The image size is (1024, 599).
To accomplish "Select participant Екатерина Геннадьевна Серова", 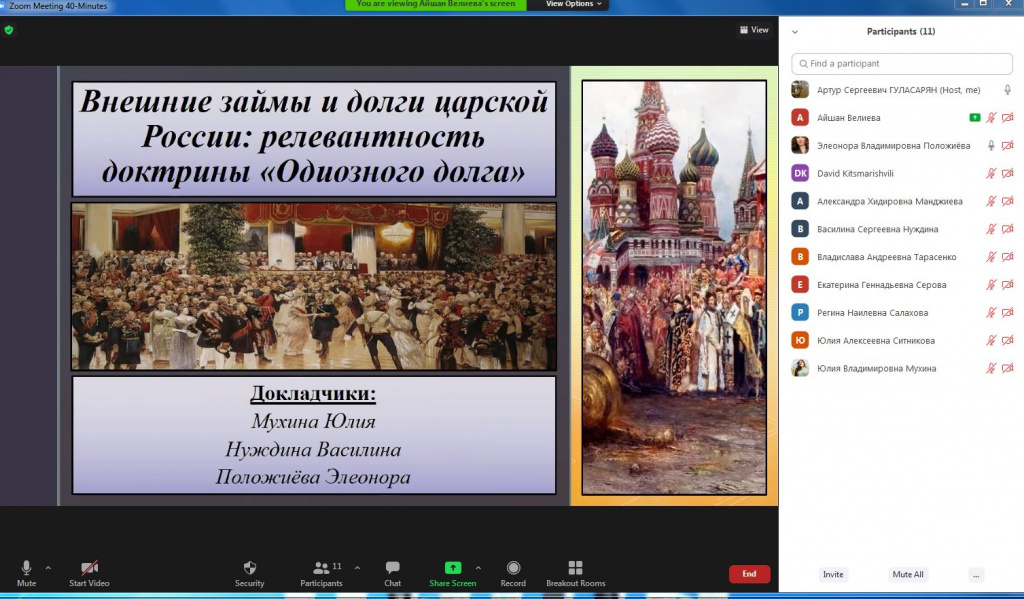I will pos(882,285).
